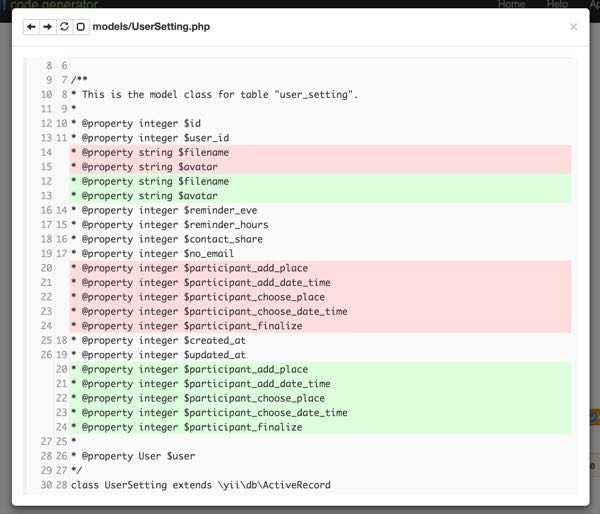The image size is (600, 514).
Task: Select the removed '$participant_finalize' red line
Action: tap(321, 326)
